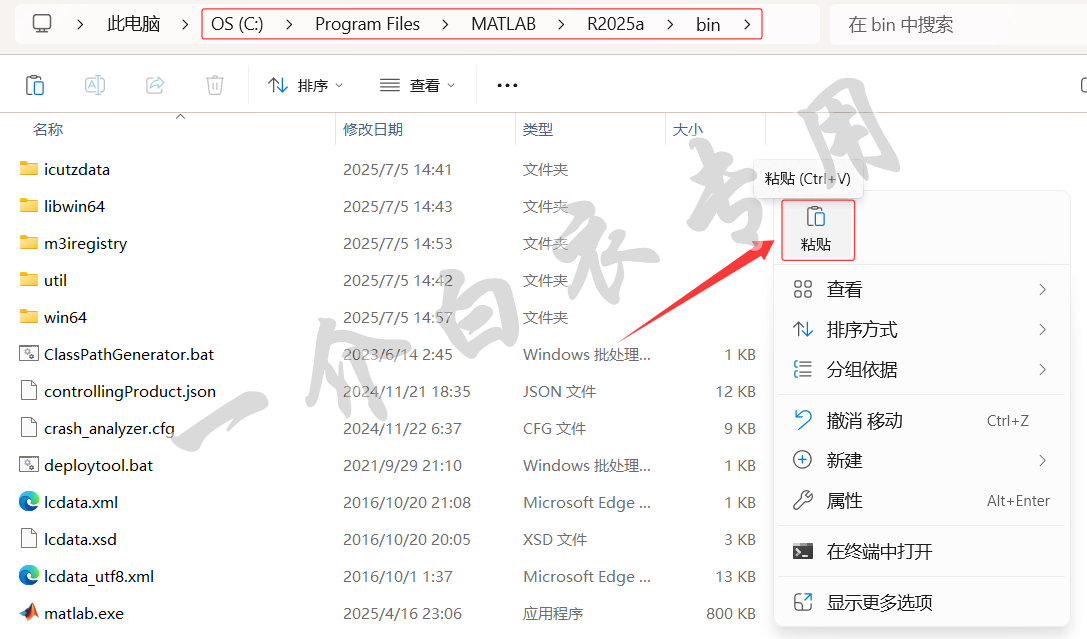Click the 粘贴 paste button in context menu
This screenshot has width=1087, height=639.
click(x=817, y=230)
